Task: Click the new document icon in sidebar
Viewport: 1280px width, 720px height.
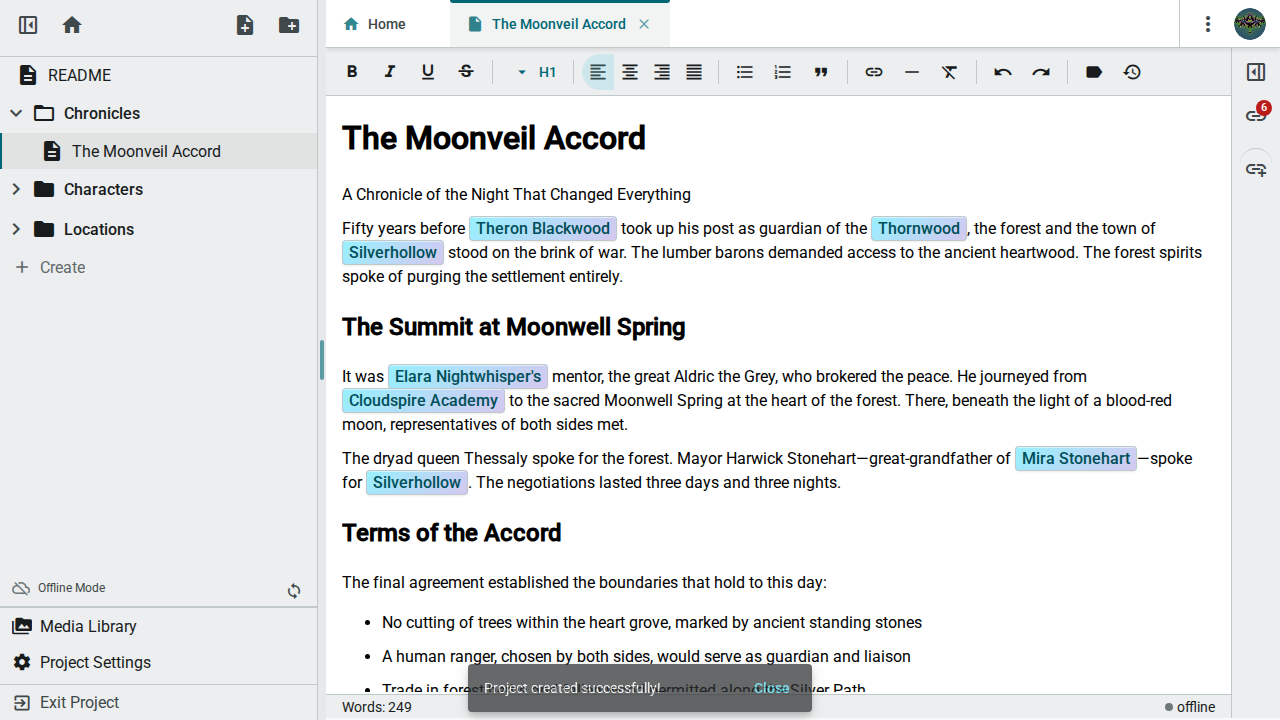Action: click(245, 25)
